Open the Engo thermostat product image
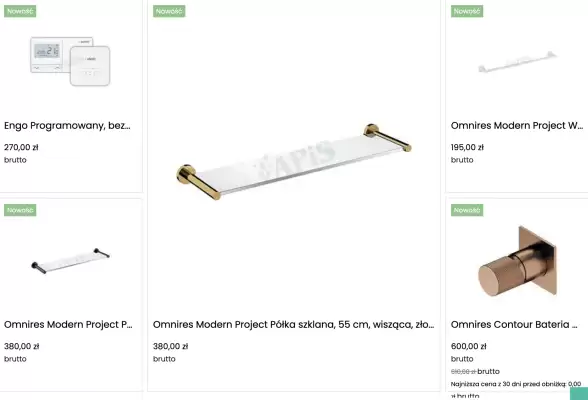This screenshot has width=588, height=400. [x=70, y=61]
